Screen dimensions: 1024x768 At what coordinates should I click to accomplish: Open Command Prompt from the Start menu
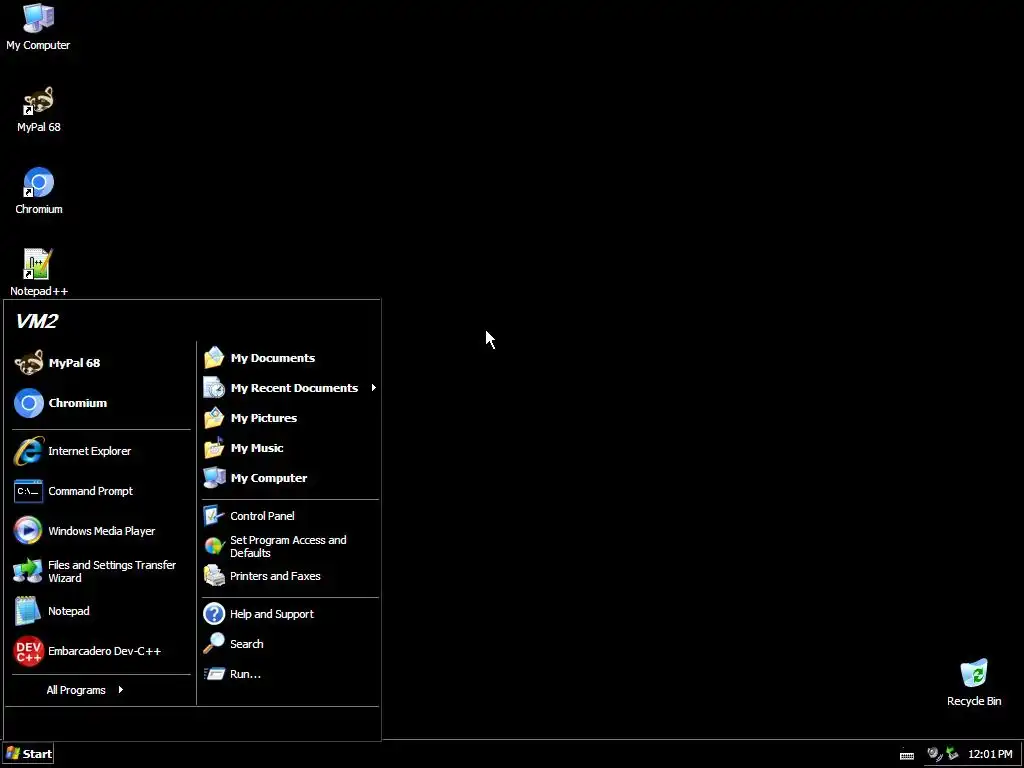pos(101,491)
